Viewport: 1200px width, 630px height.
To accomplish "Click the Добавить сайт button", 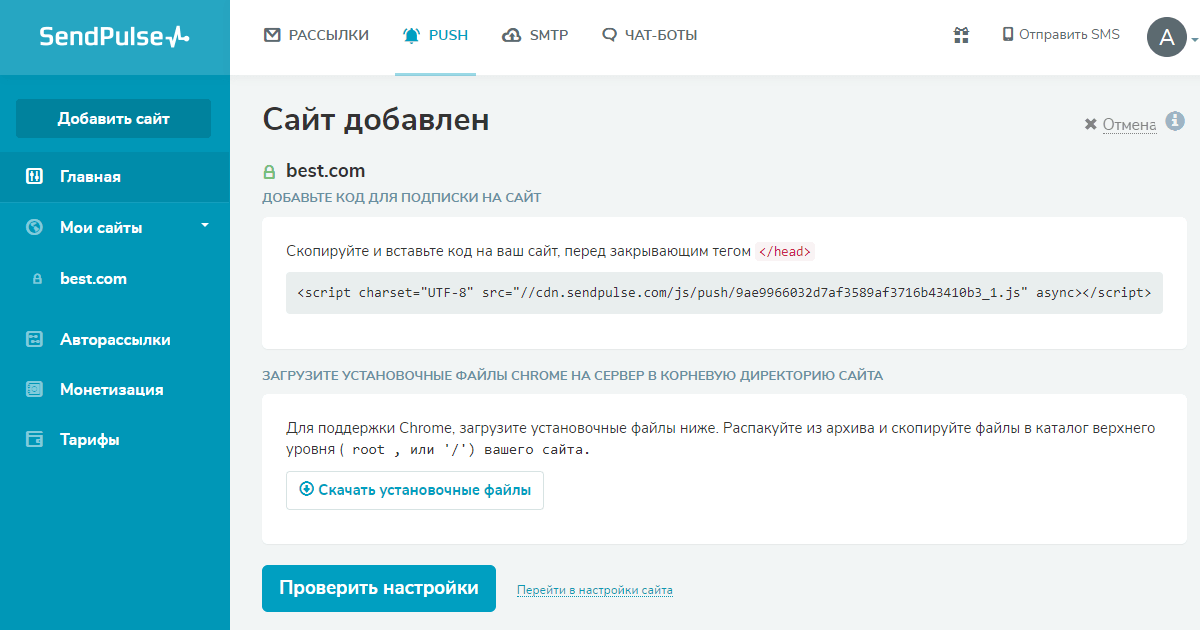I will point(113,119).
